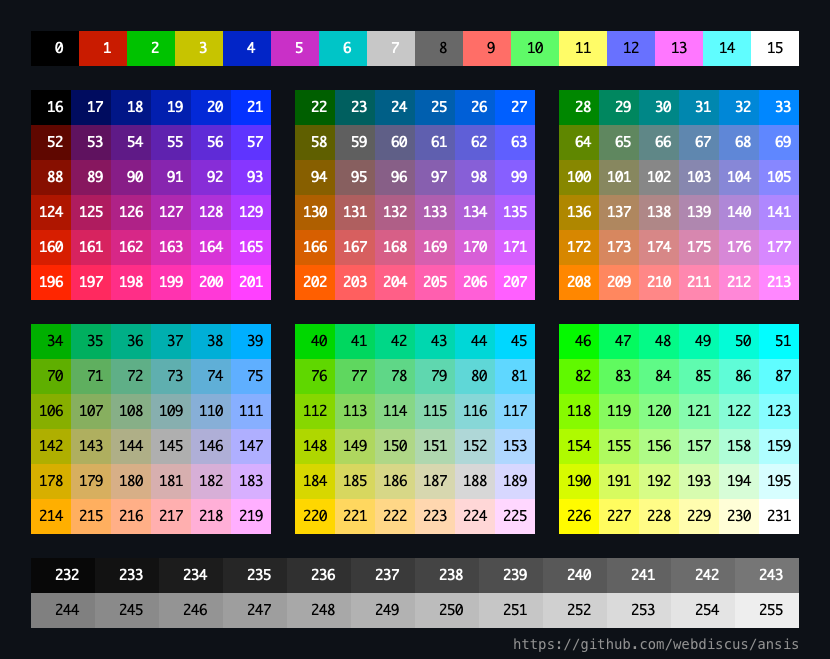The image size is (830, 659).
Task: Select magenta swatch 201
Action: [251, 282]
